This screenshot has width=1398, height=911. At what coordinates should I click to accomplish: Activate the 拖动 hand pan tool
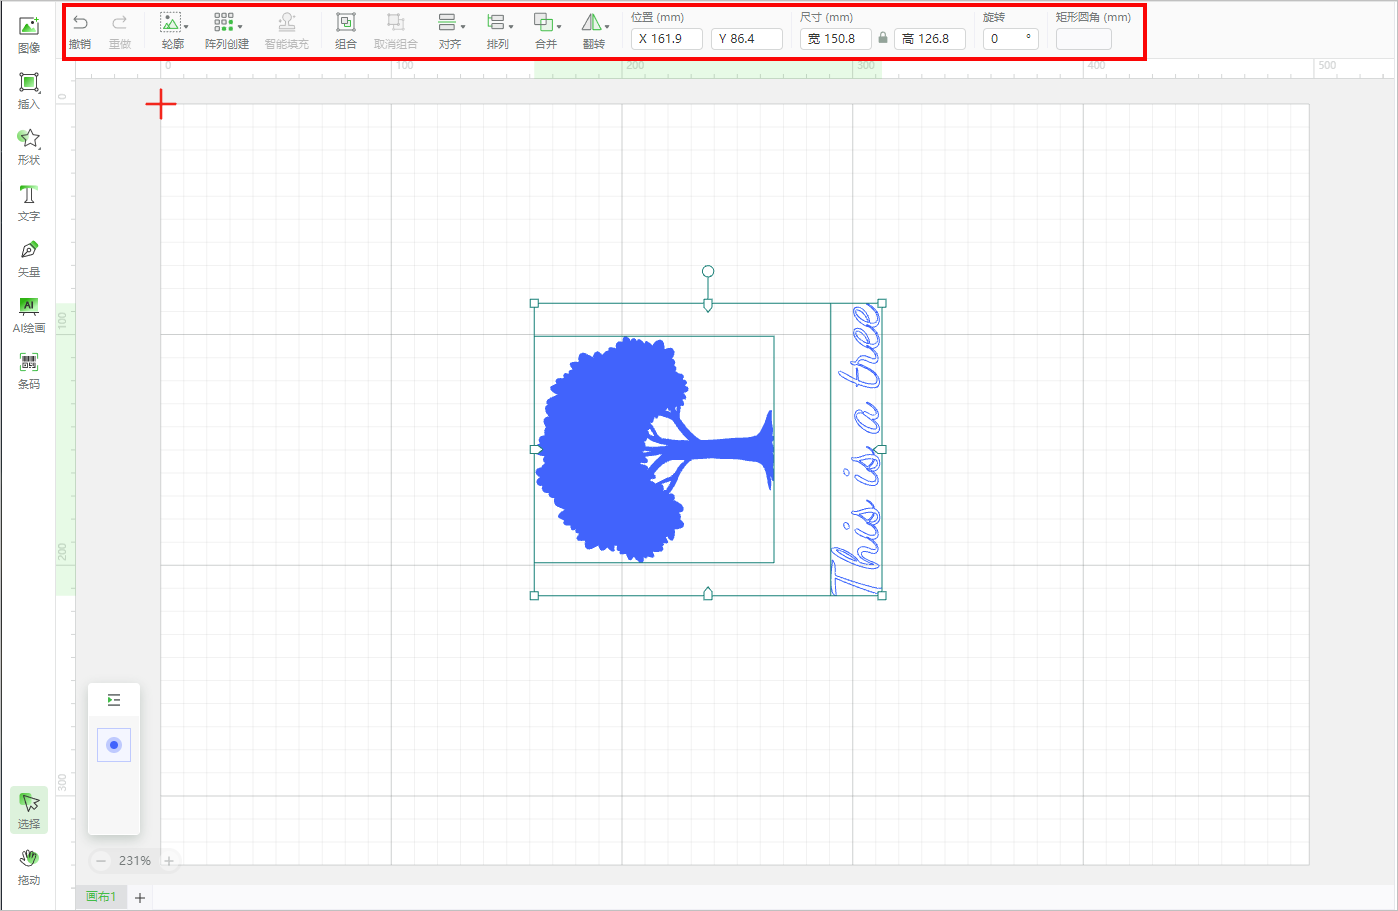point(29,866)
